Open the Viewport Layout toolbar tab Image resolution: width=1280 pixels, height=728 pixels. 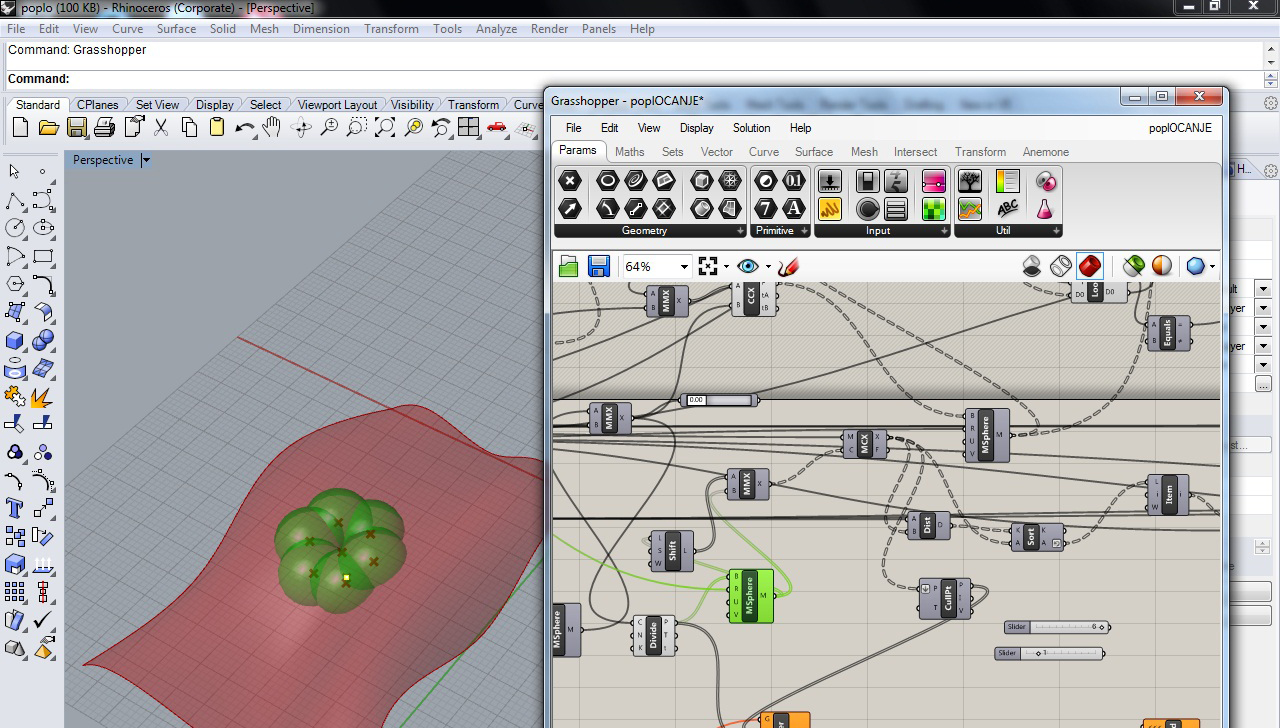pyautogui.click(x=337, y=105)
